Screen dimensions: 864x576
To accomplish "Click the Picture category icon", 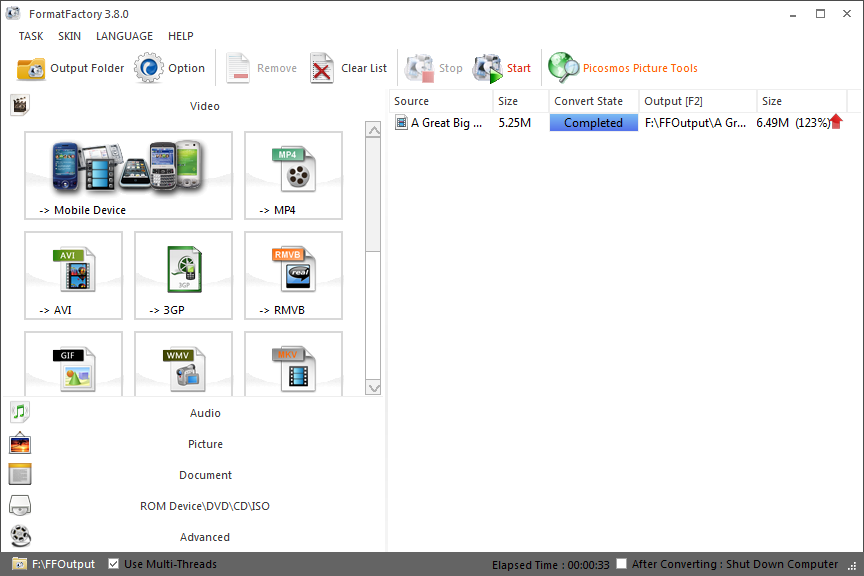I will coord(20,443).
